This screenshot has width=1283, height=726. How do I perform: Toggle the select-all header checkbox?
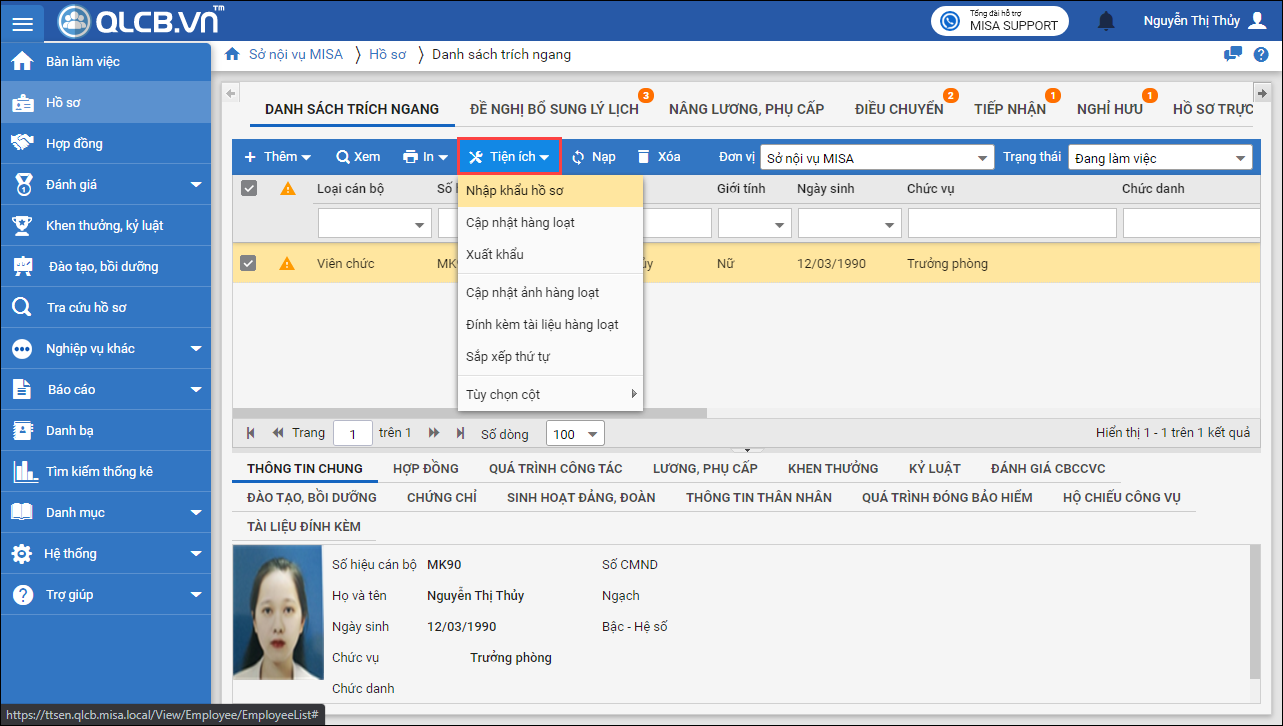coord(249,188)
